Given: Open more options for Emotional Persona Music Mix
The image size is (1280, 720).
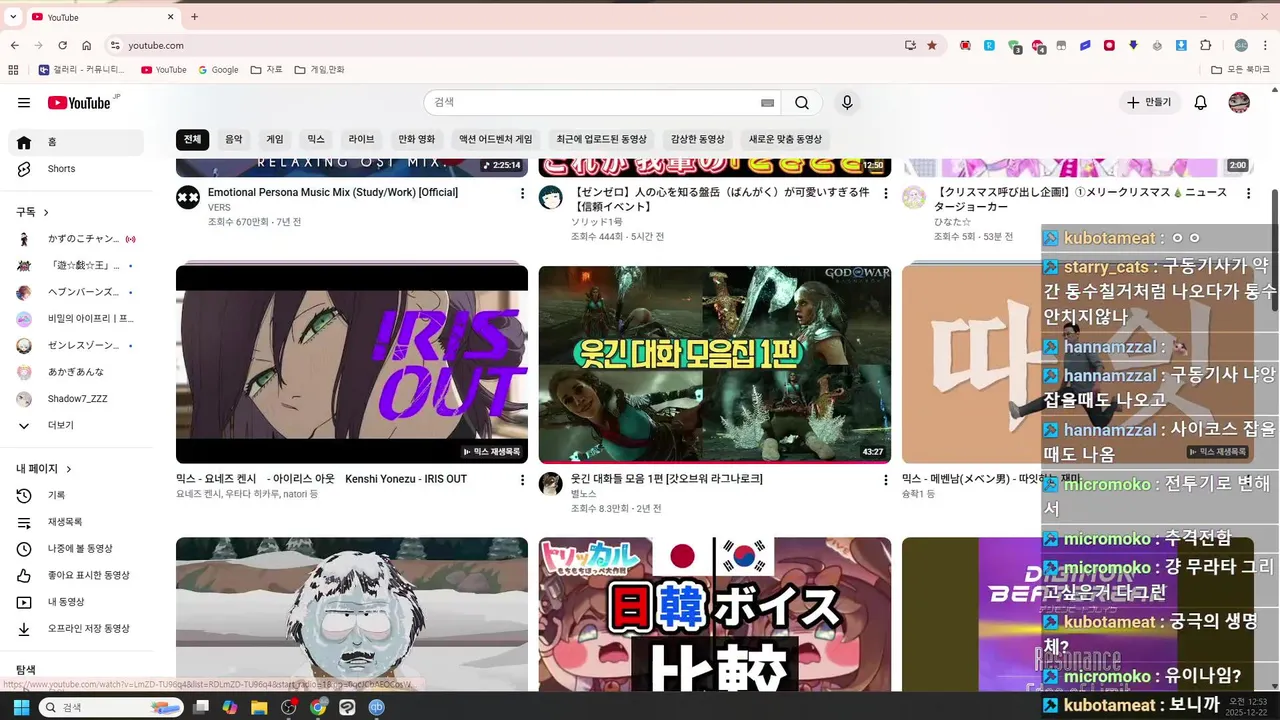Looking at the screenshot, I should tap(522, 193).
